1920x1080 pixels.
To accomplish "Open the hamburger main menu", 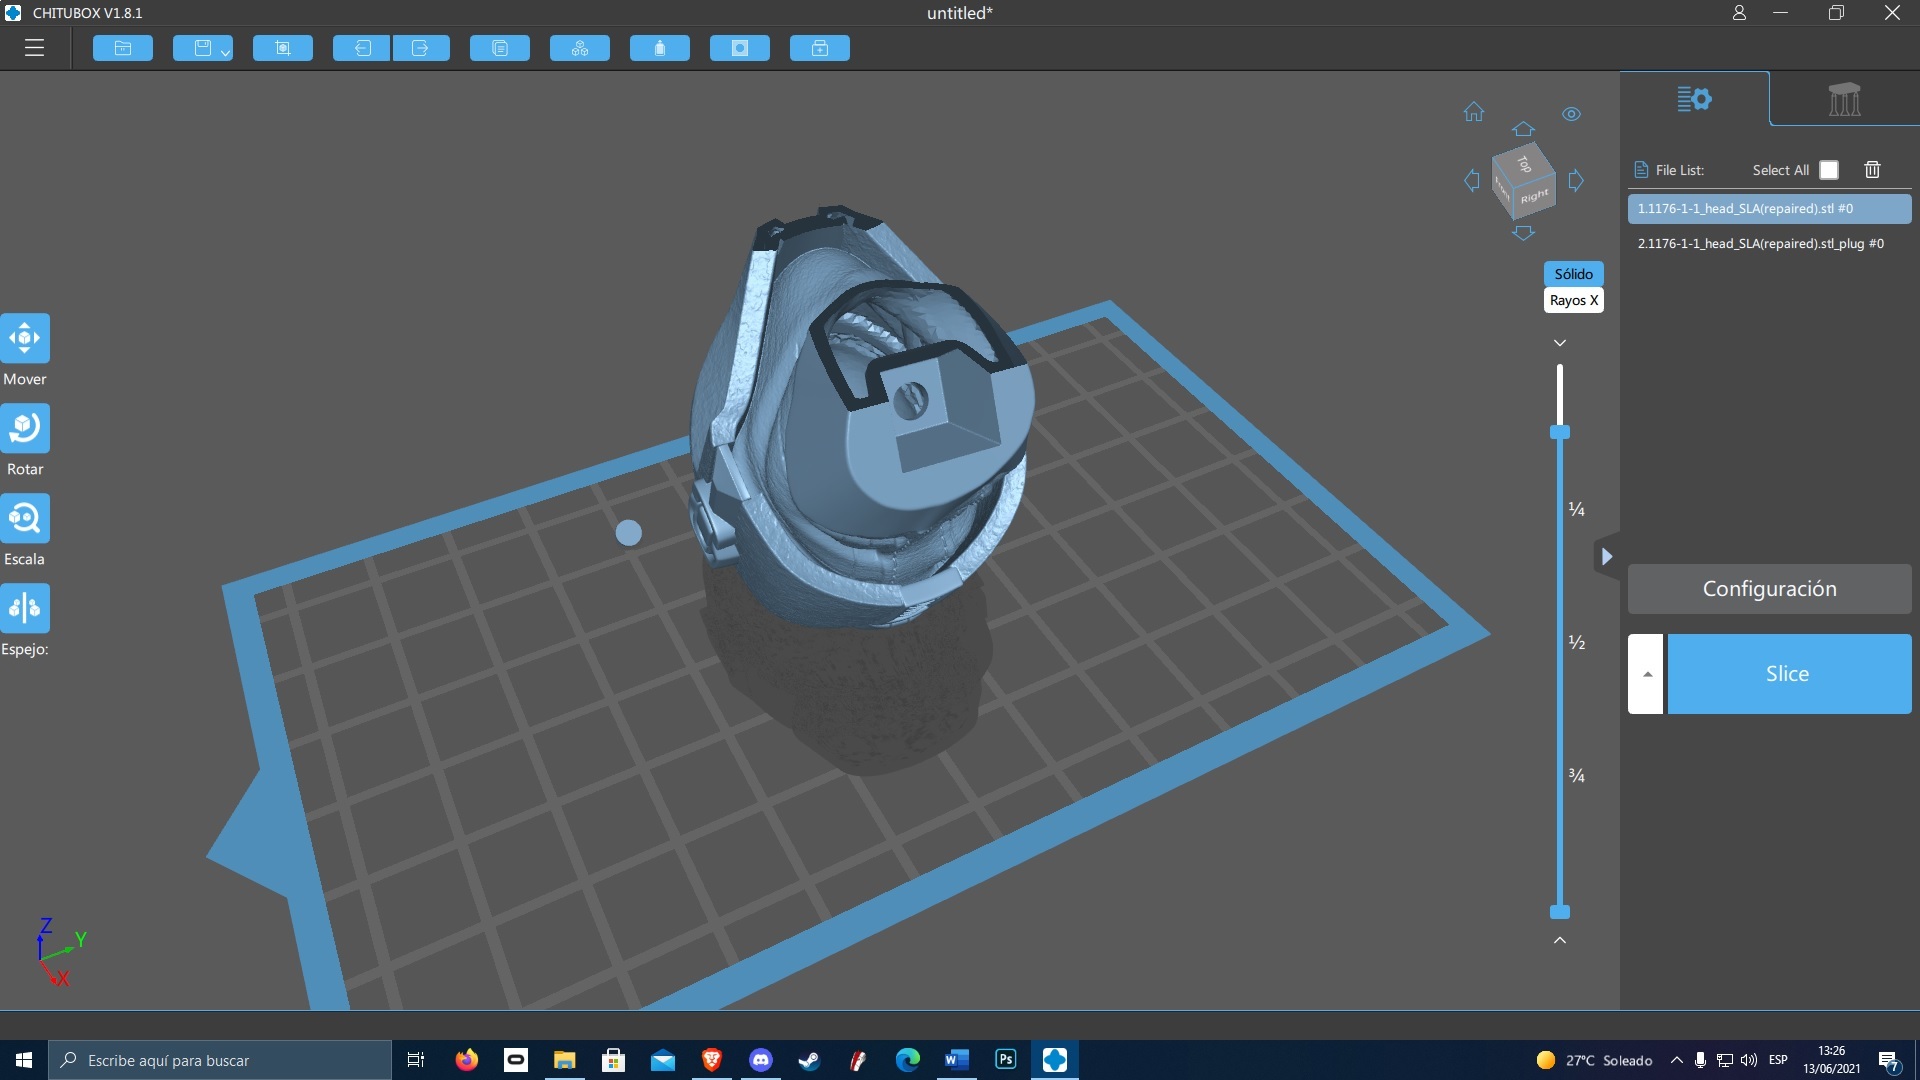I will [x=35, y=48].
